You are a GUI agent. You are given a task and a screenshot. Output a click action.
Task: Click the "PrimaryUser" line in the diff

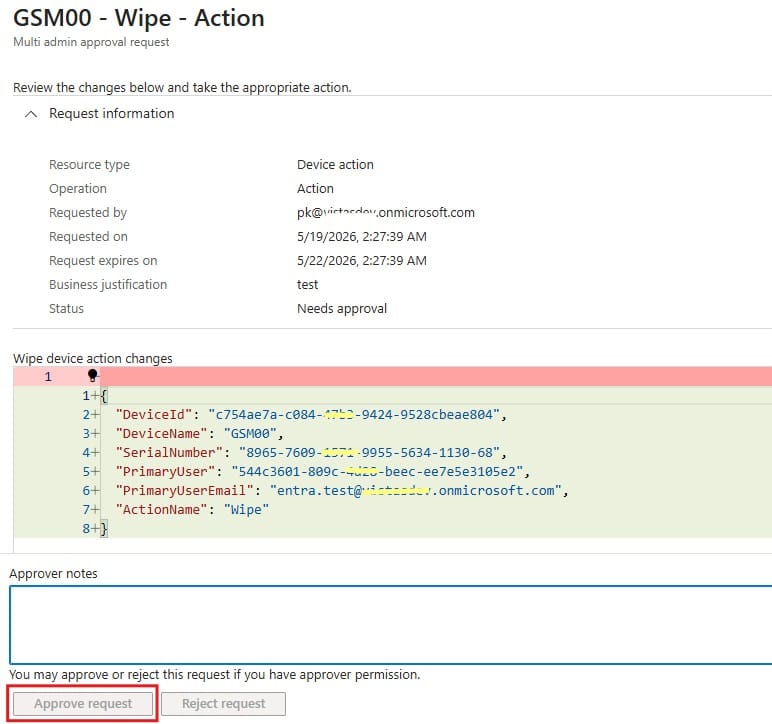click(322, 472)
